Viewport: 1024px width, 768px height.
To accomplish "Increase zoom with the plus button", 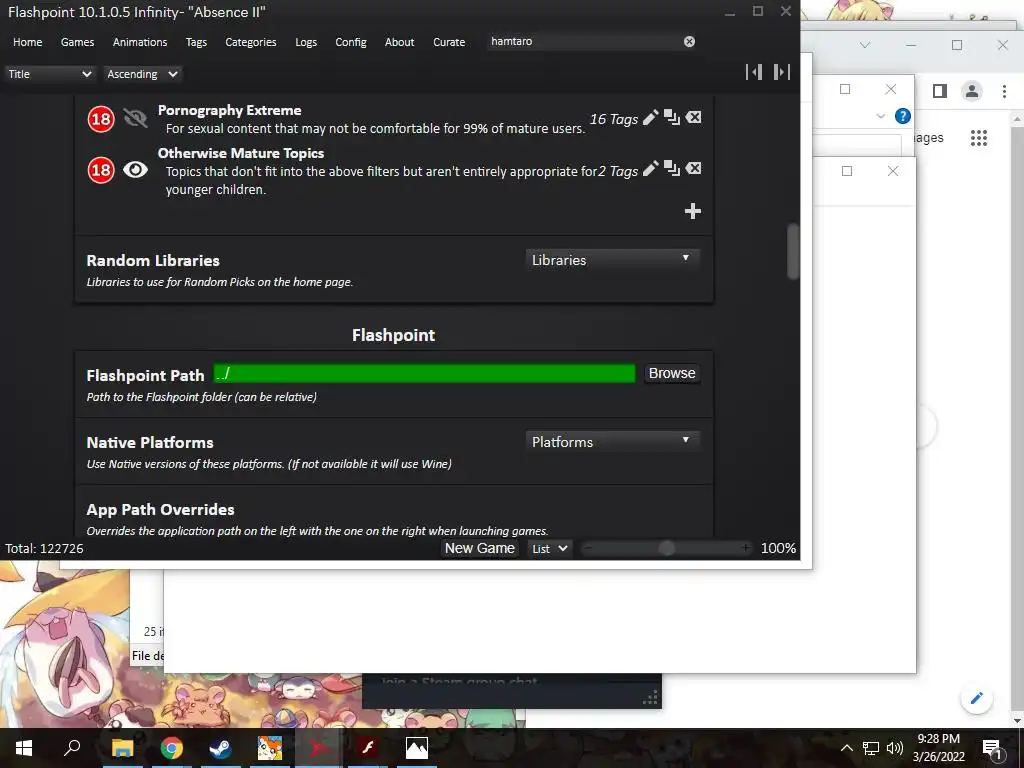I will click(x=745, y=548).
